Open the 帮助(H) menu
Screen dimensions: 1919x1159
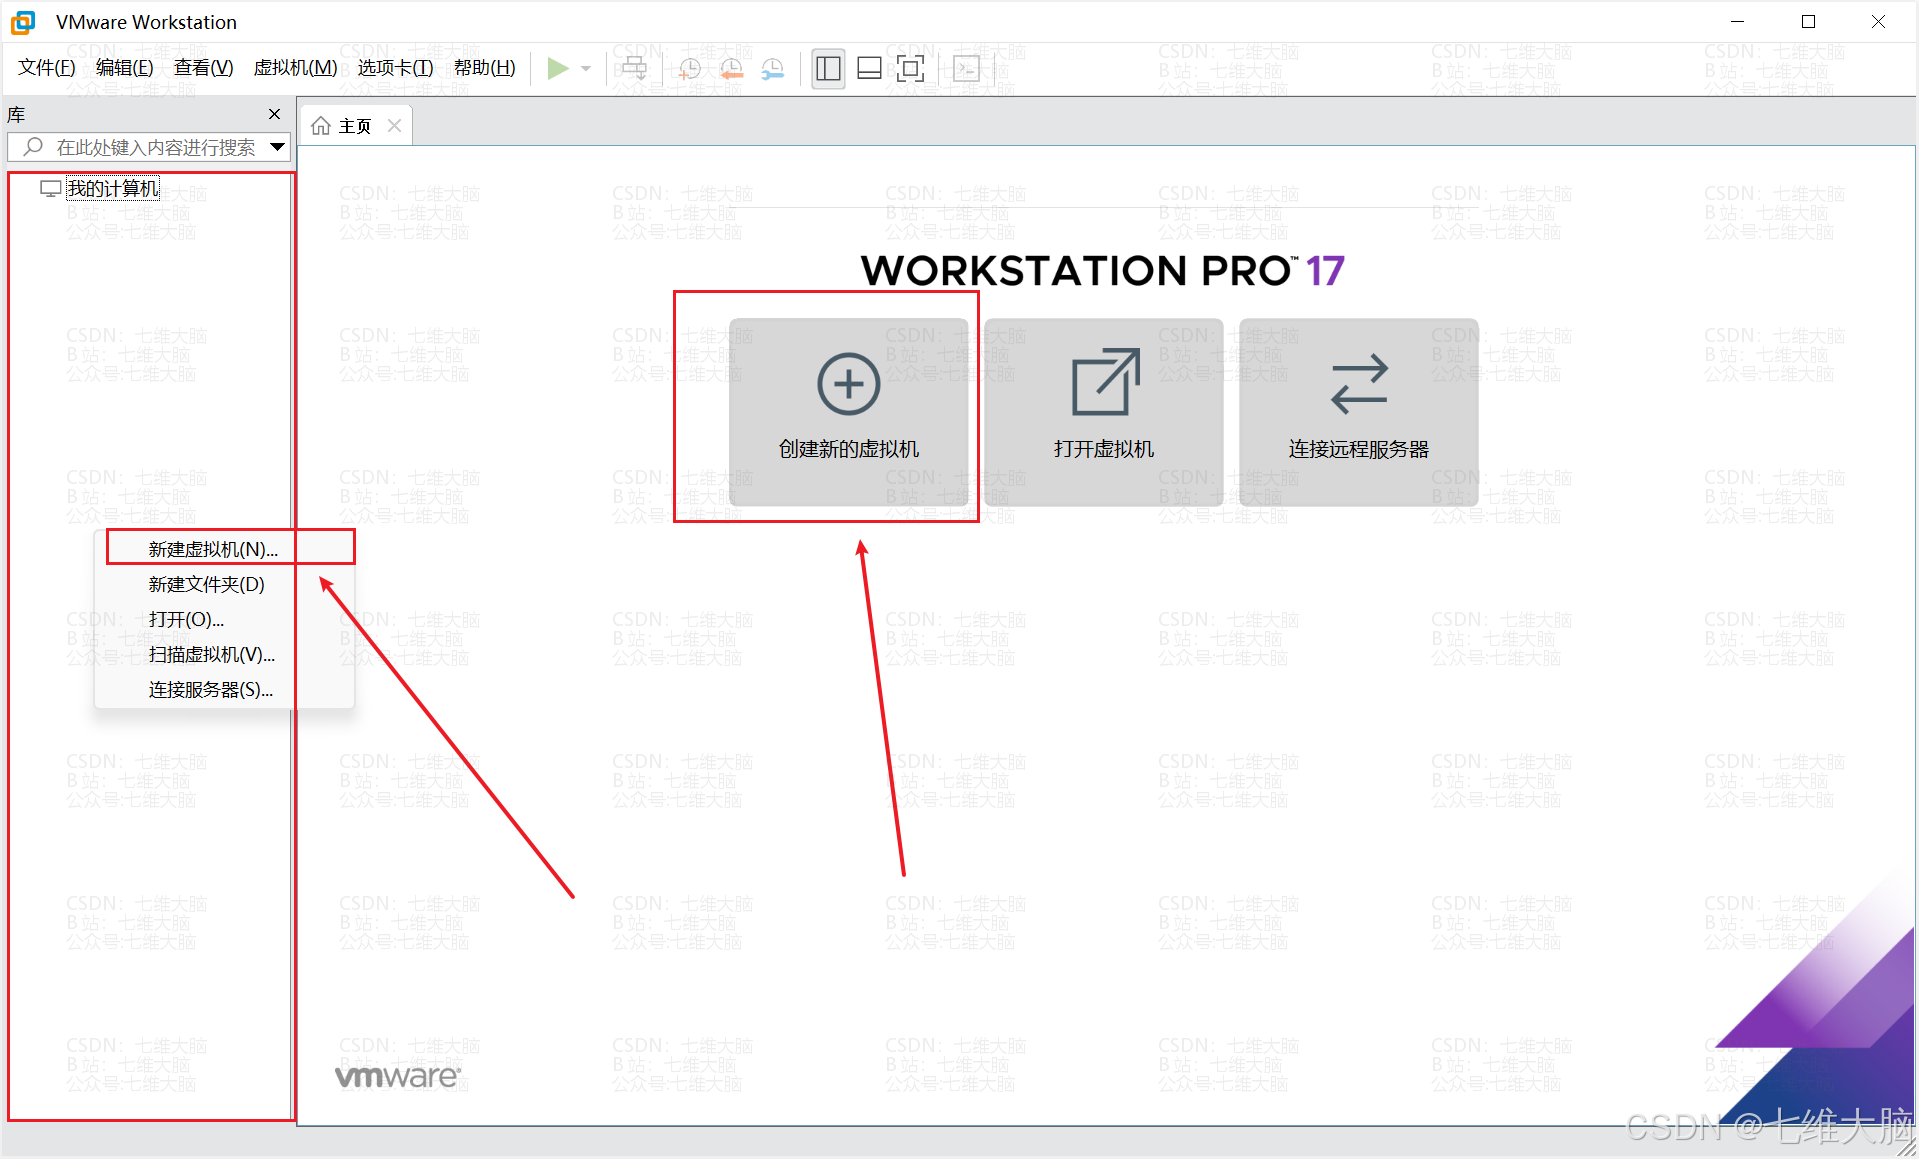(484, 67)
